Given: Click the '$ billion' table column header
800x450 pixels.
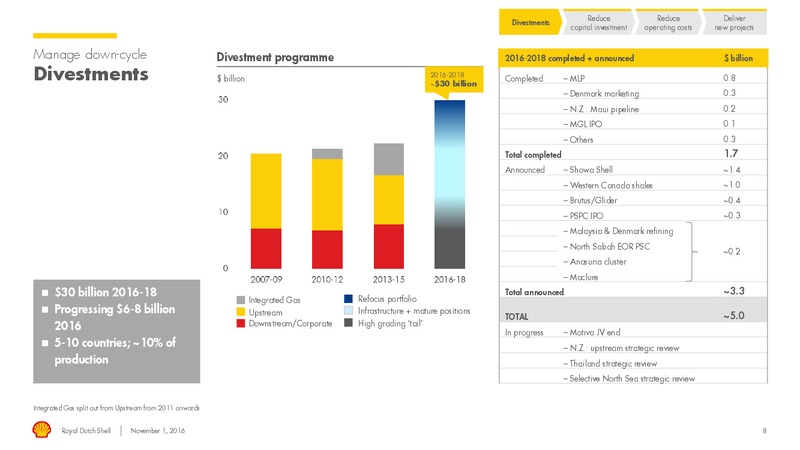Looking at the screenshot, I should click(738, 58).
